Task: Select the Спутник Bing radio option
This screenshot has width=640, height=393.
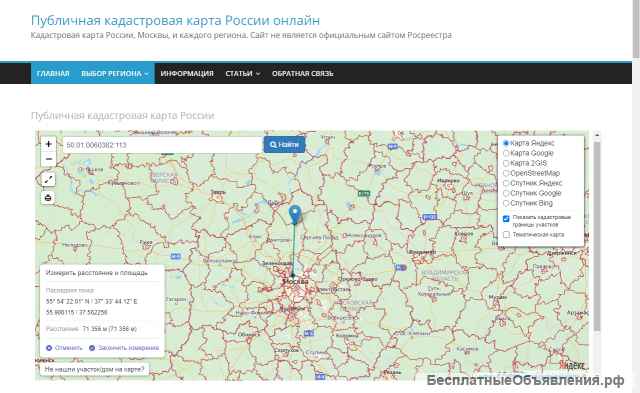Action: click(x=506, y=203)
